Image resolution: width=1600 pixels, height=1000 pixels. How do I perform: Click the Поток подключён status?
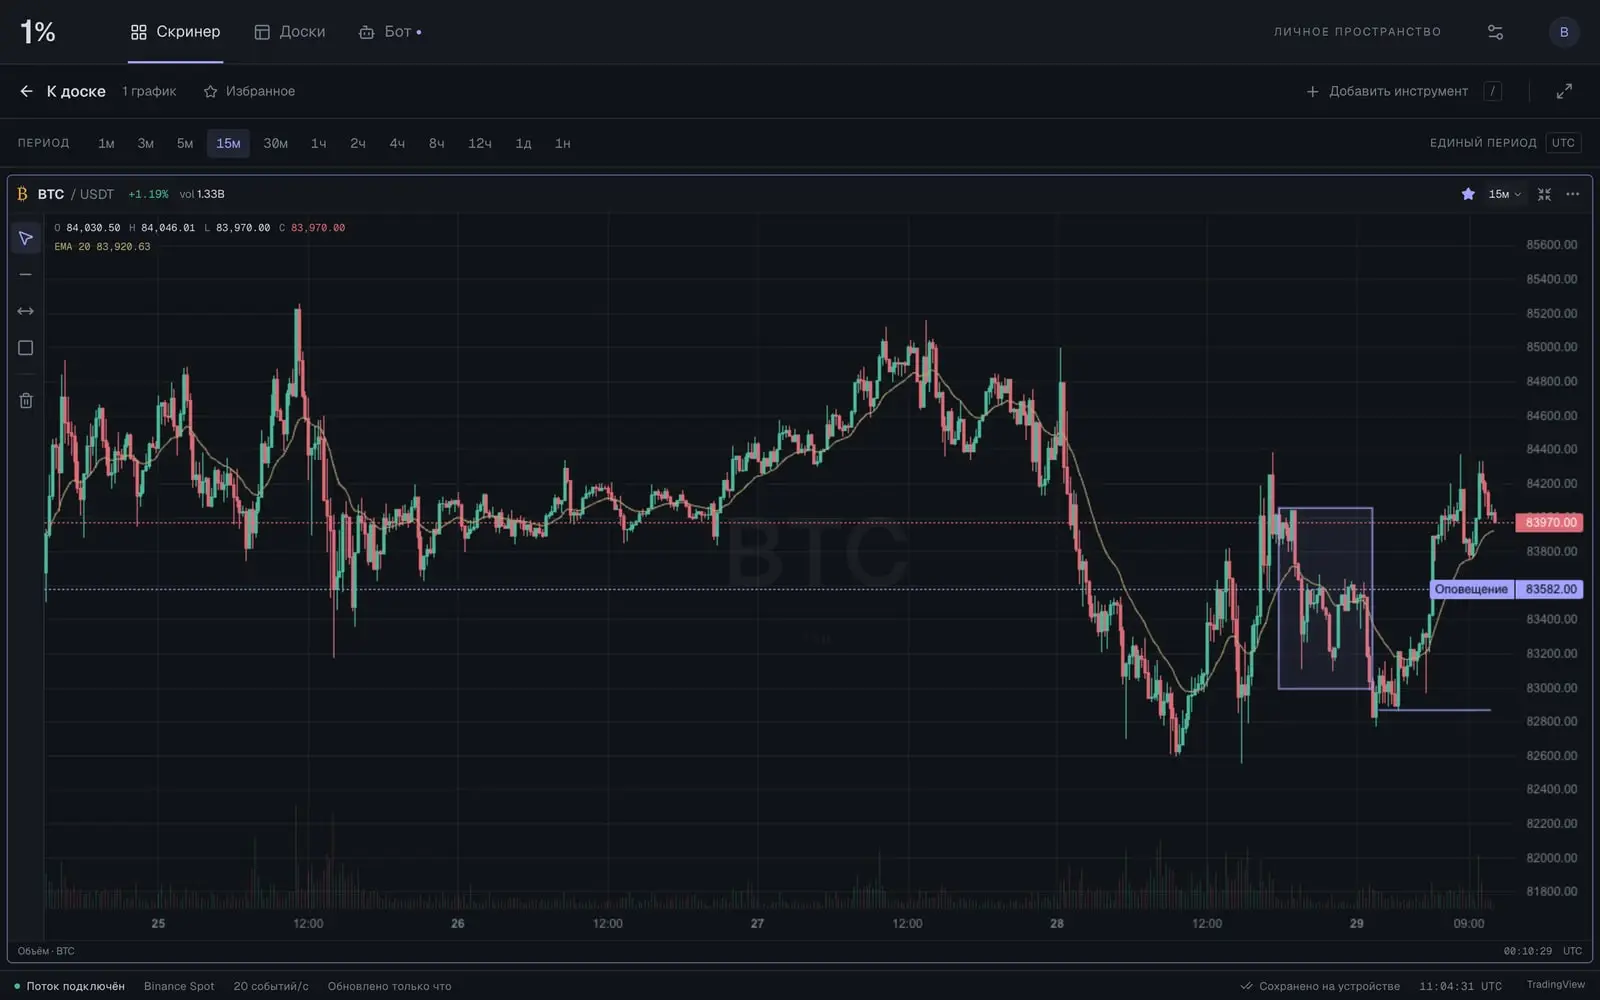coord(70,986)
